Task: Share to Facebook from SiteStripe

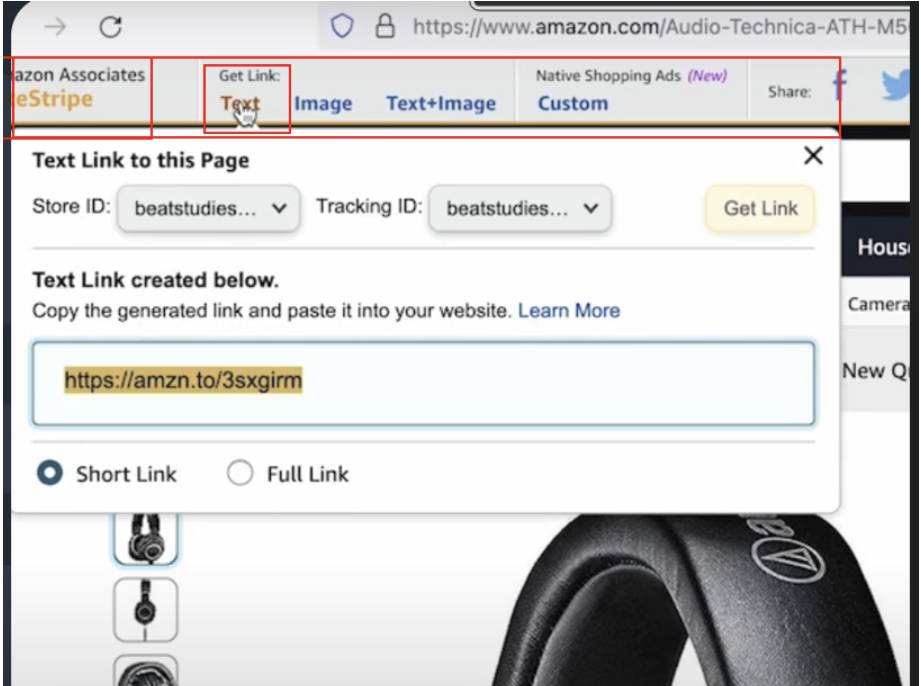Action: pos(840,84)
